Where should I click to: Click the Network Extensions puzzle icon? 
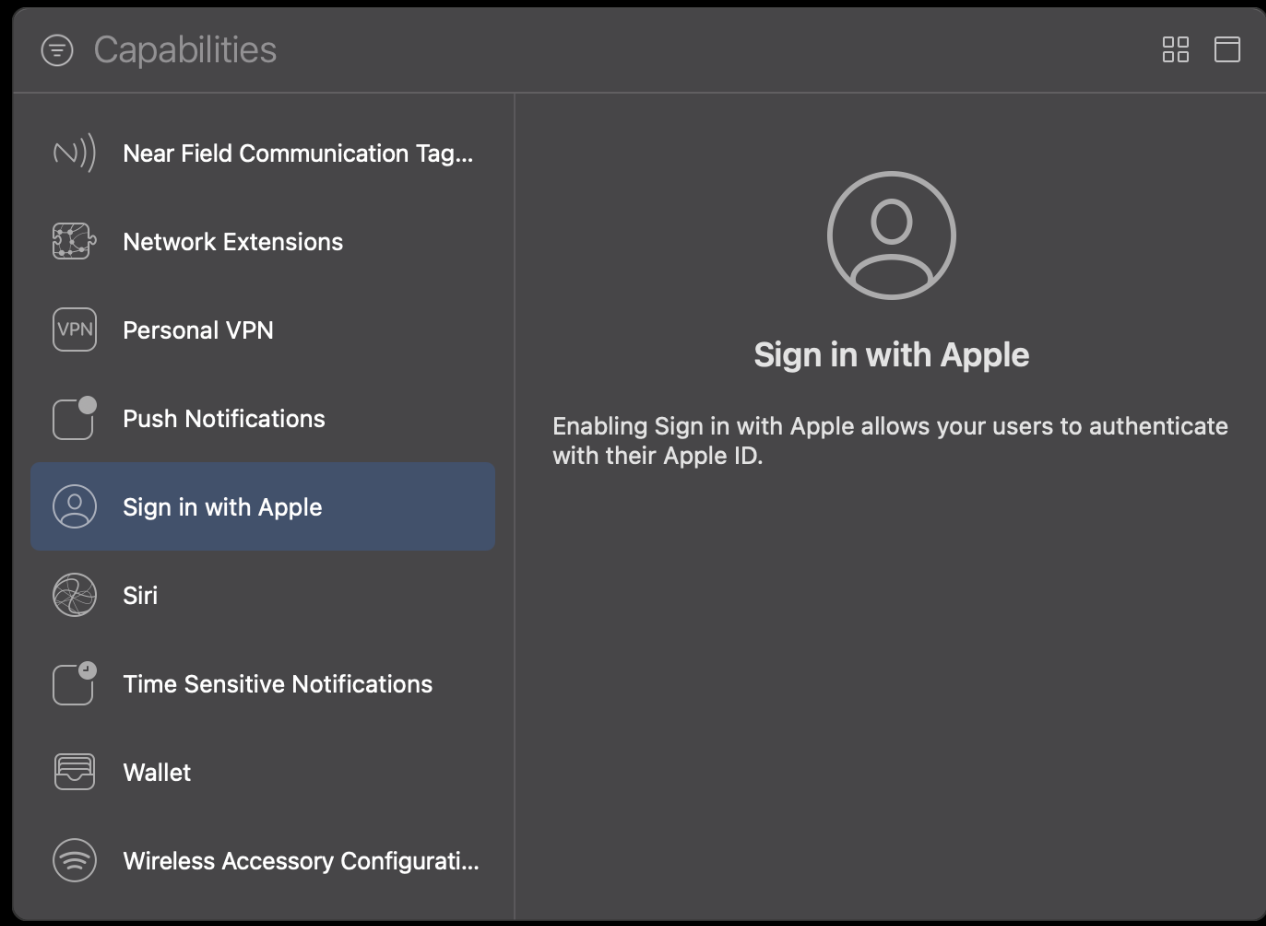point(73,242)
